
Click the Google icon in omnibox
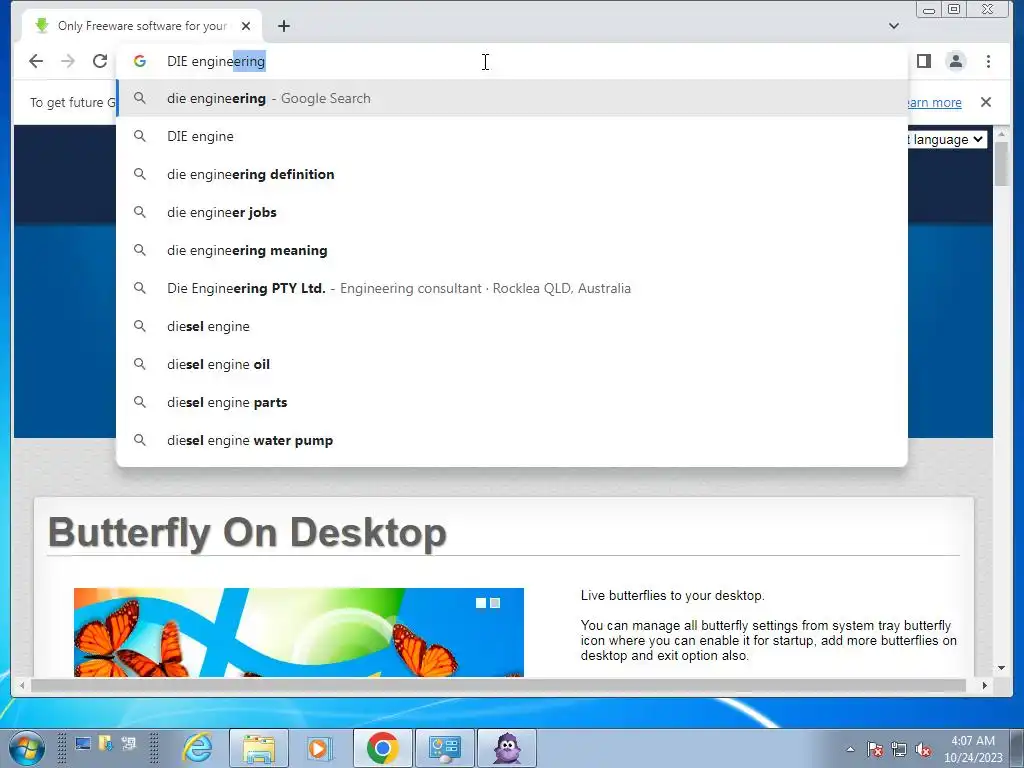pos(139,61)
